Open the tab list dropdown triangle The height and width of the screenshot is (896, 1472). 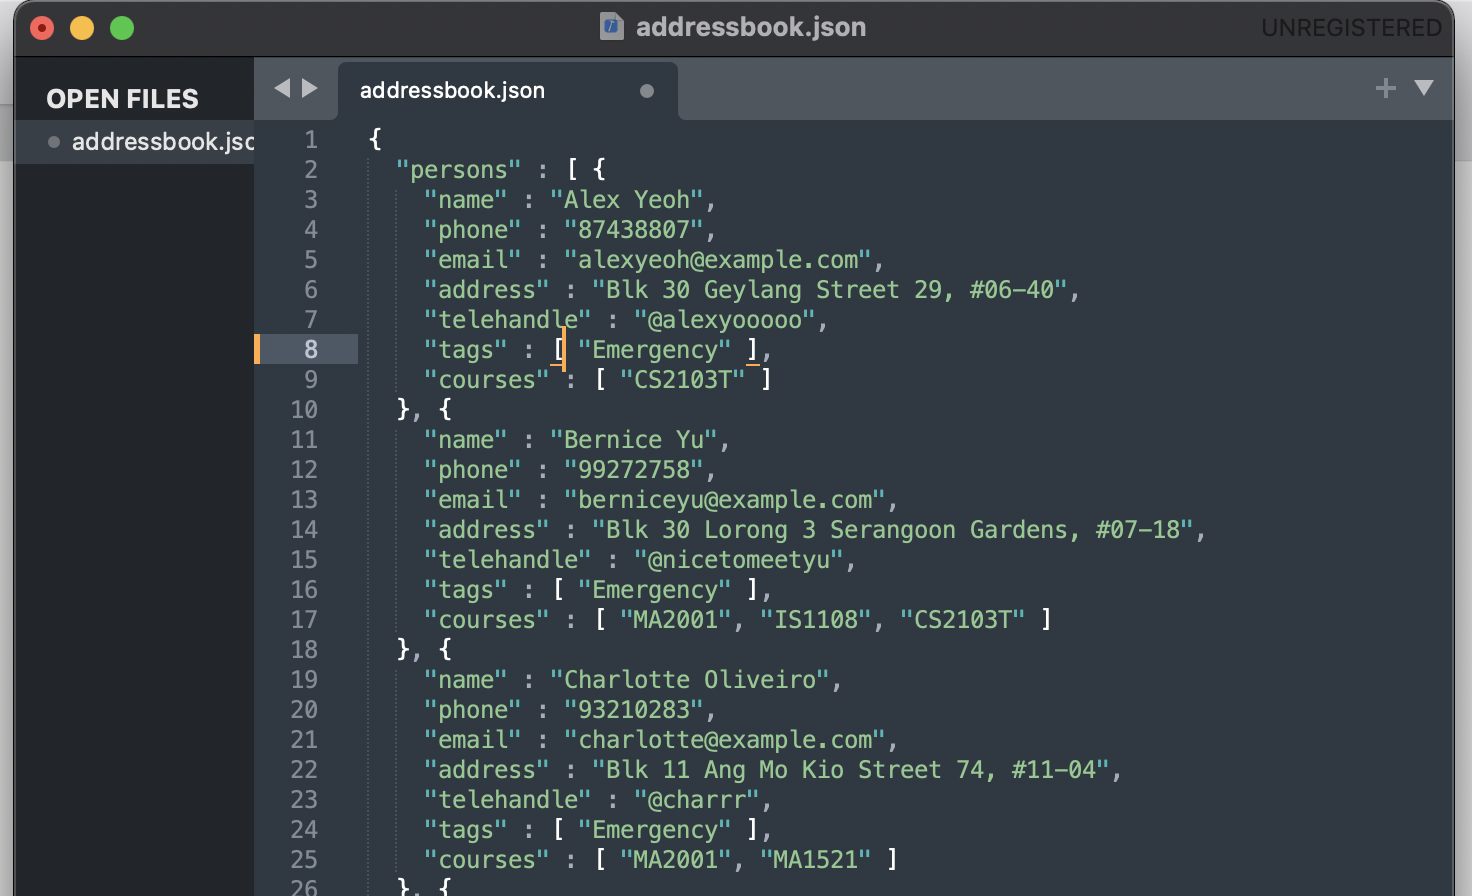tap(1424, 88)
